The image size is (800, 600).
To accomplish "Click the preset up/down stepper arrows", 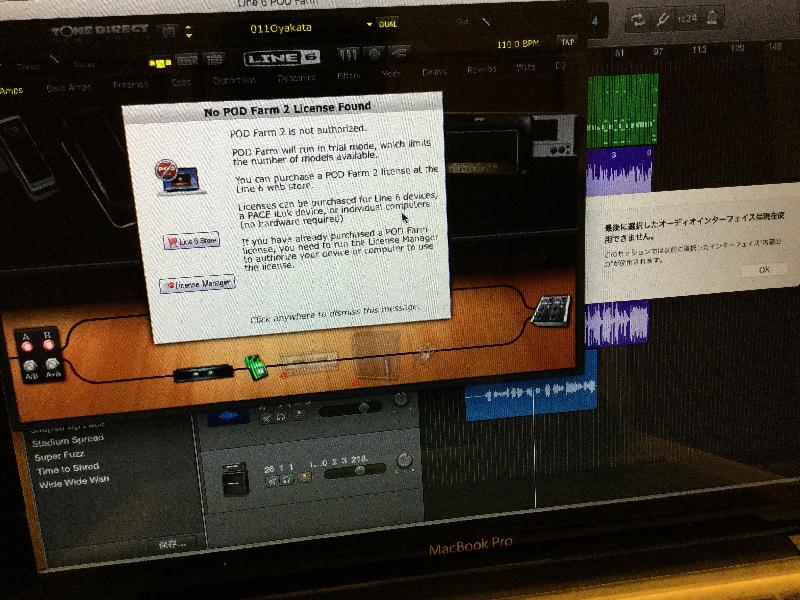I will point(189,32).
